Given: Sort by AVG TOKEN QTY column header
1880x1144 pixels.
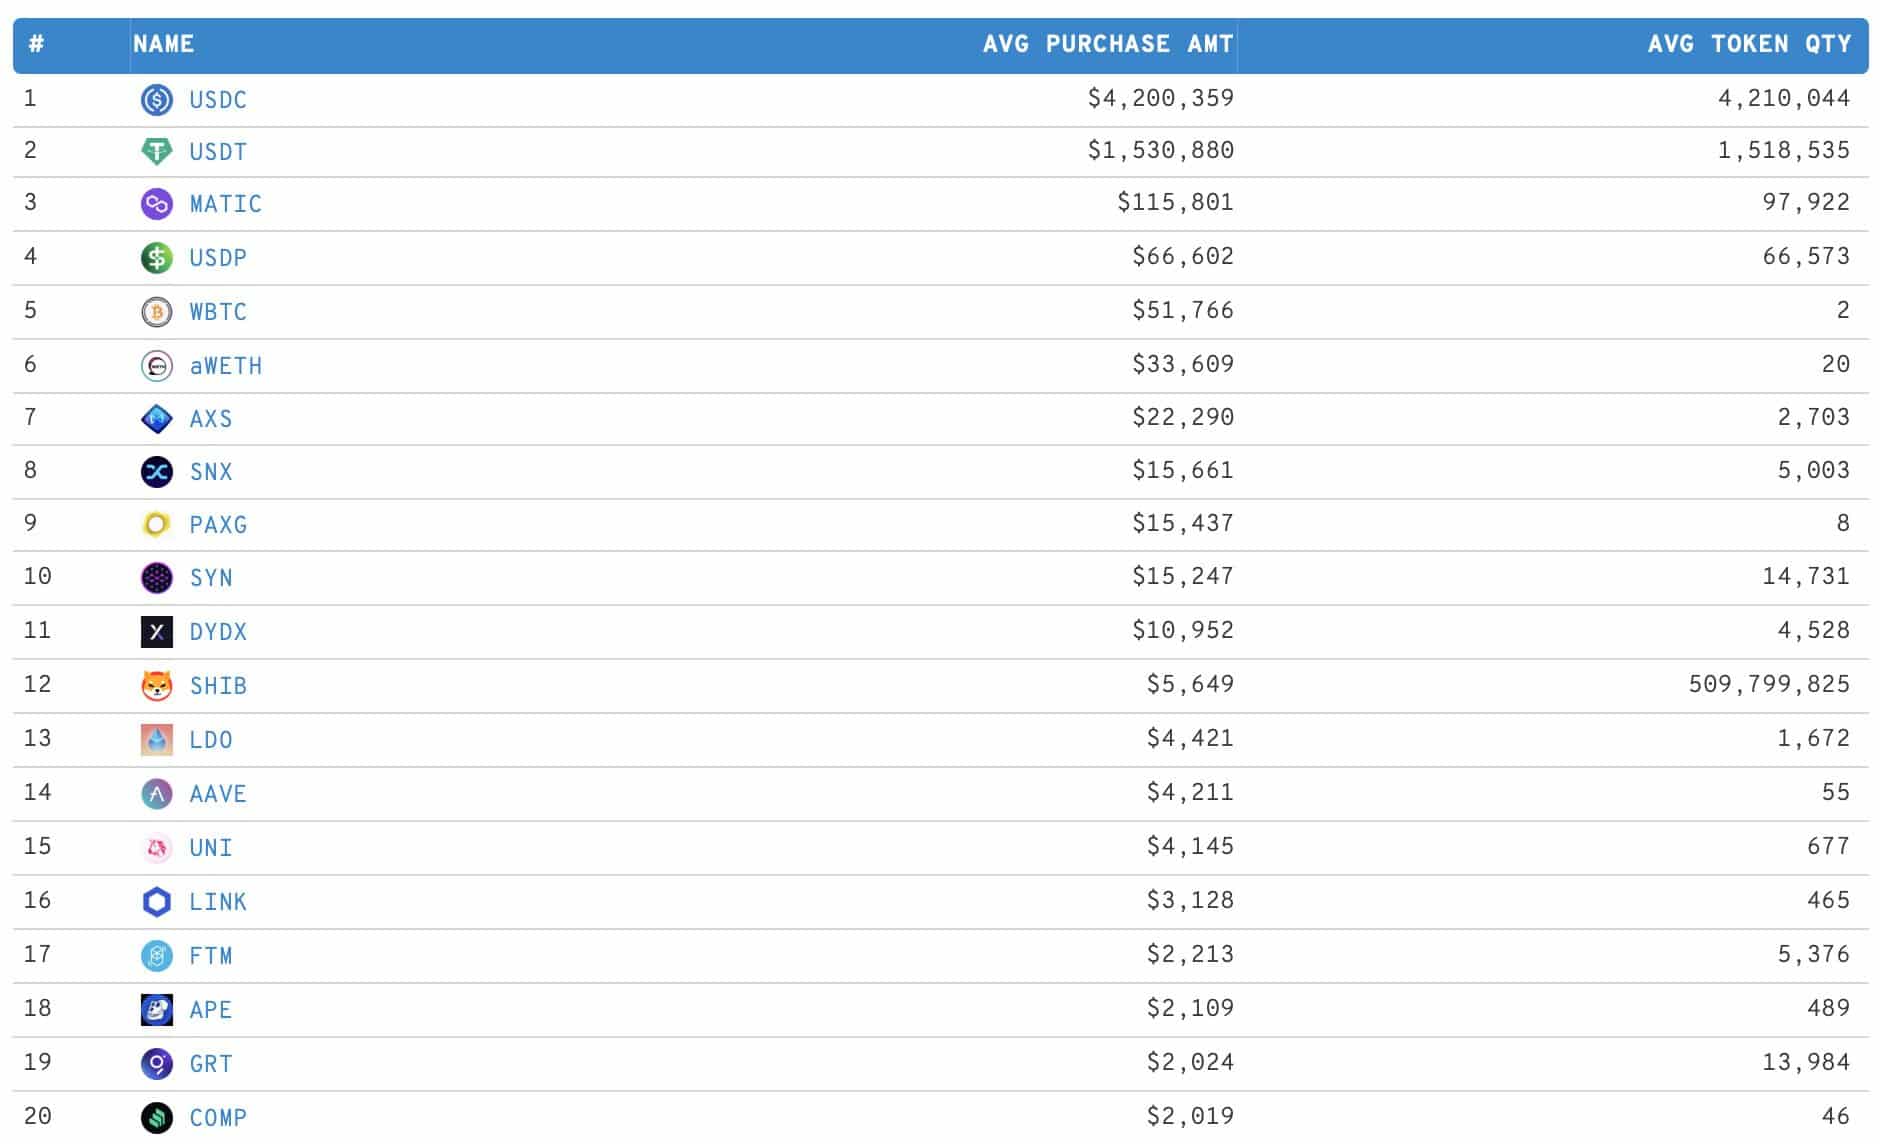Looking at the screenshot, I should (x=1750, y=44).
